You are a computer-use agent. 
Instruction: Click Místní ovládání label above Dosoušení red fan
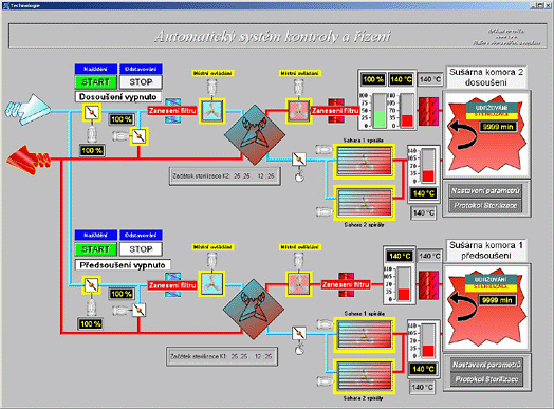tap(299, 73)
